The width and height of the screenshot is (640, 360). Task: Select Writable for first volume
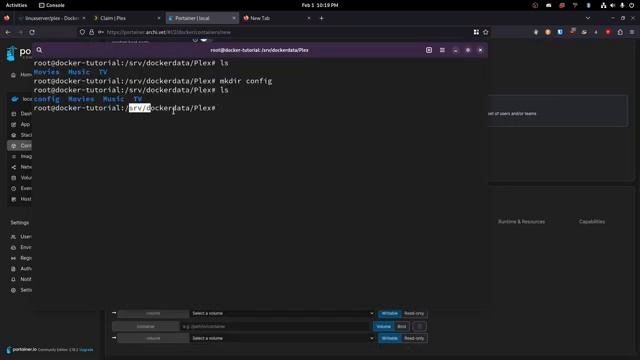pos(389,313)
